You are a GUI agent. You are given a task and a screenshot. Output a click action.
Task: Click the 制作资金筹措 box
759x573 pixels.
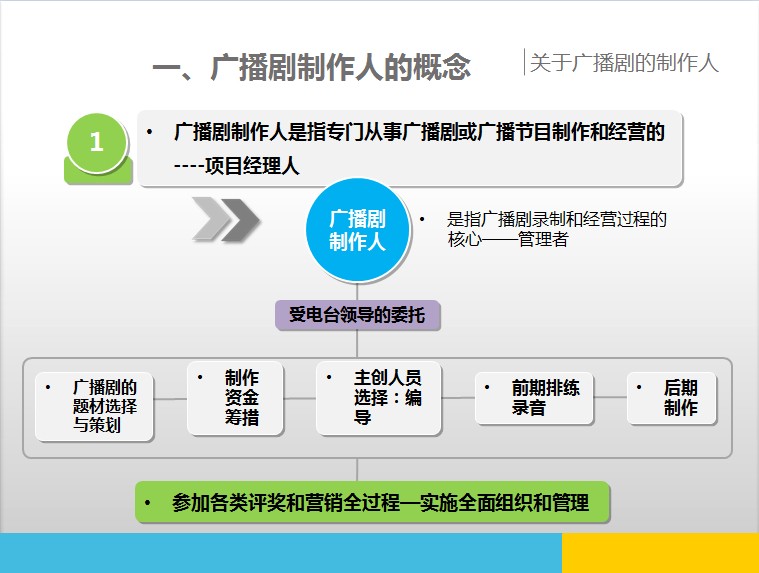pyautogui.click(x=236, y=397)
